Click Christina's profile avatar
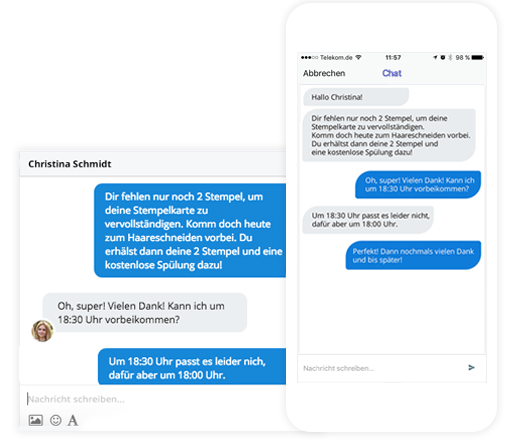 click(x=42, y=331)
